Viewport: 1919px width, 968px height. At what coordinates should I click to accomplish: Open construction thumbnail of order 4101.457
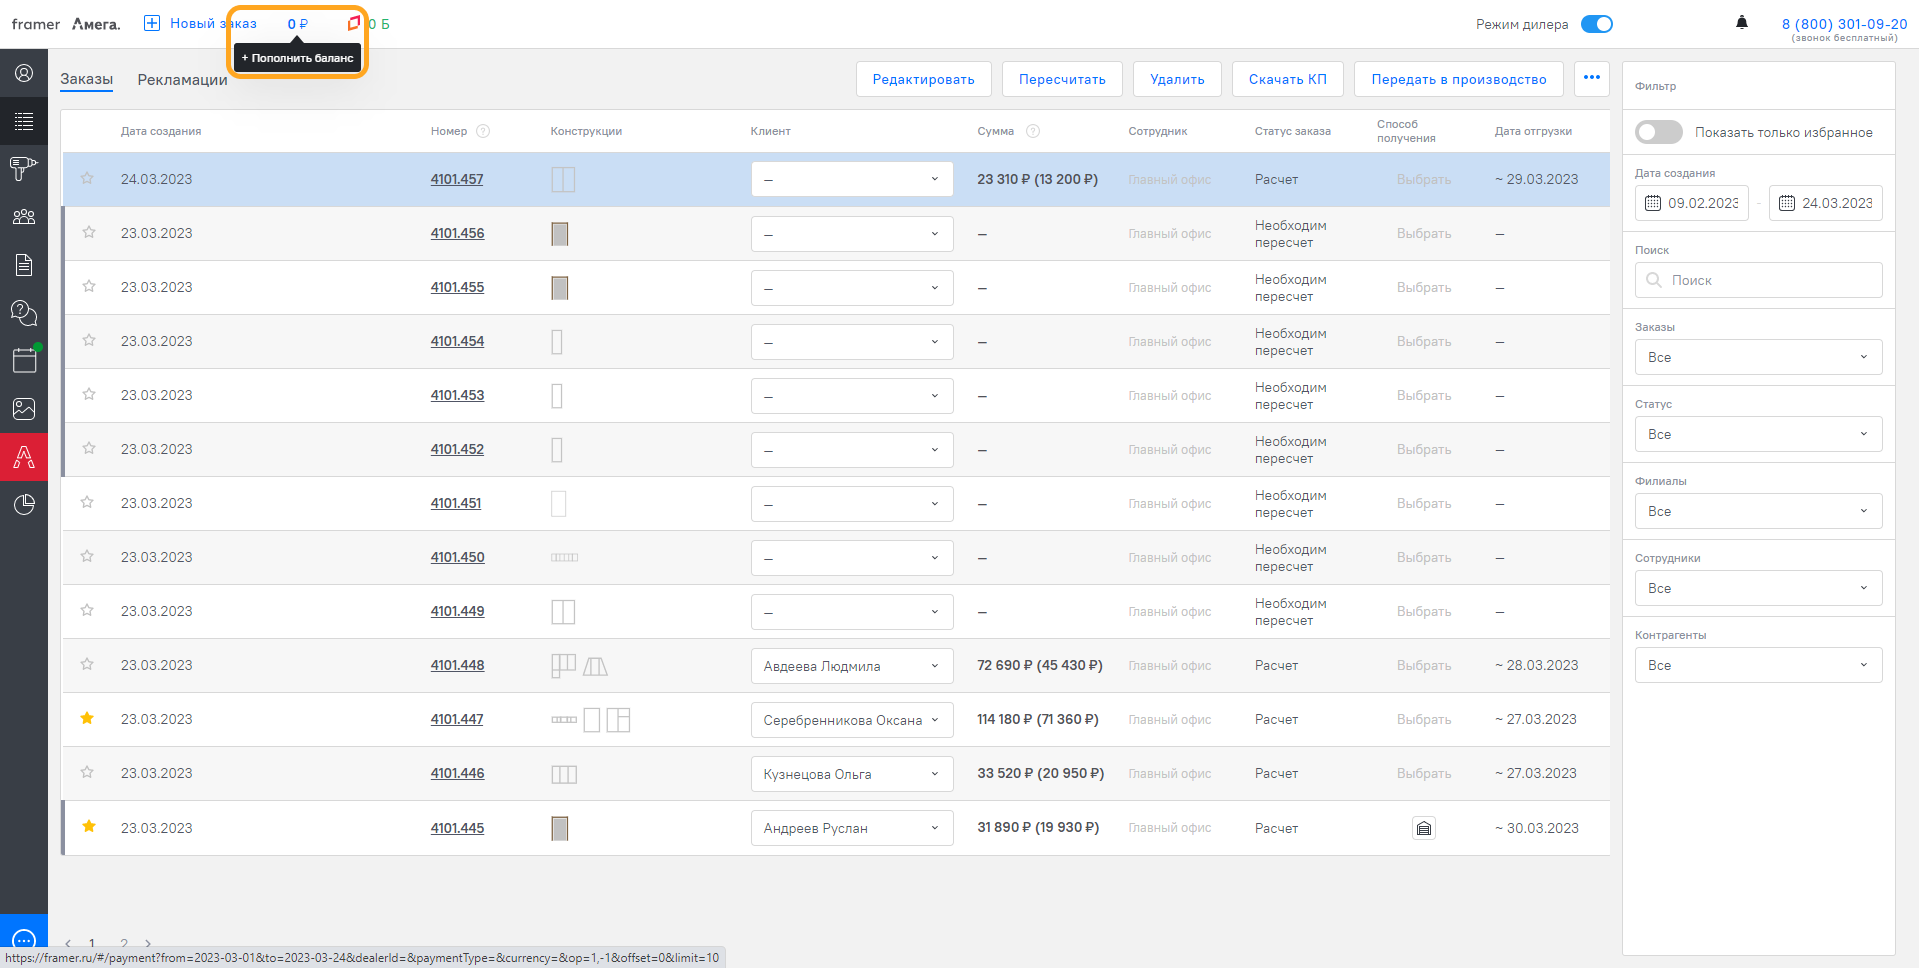(563, 180)
